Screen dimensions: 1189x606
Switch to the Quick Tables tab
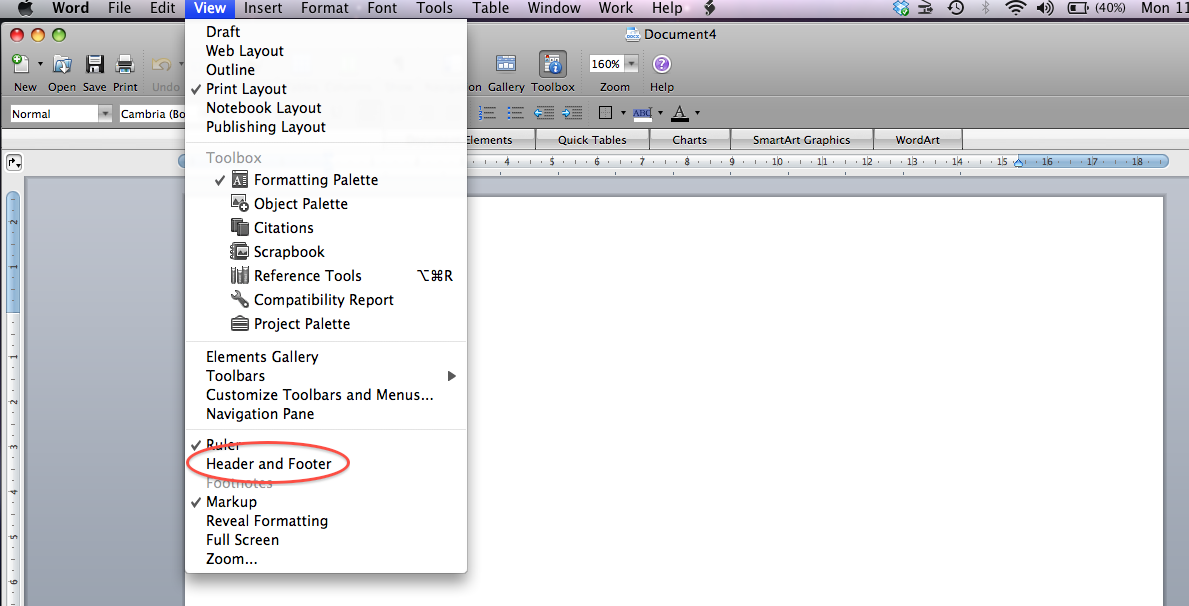coord(592,140)
